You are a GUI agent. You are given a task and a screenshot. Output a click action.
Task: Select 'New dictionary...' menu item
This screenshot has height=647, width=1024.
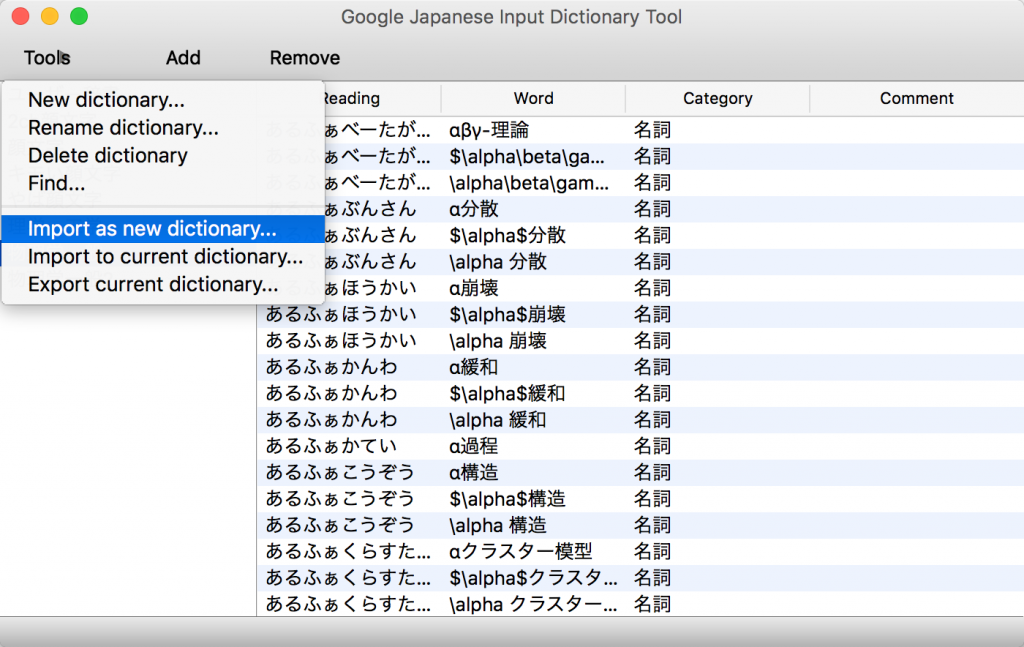pyautogui.click(x=106, y=100)
